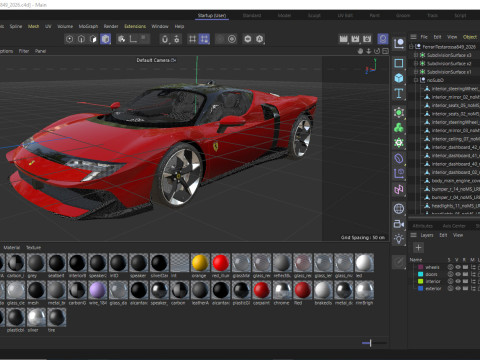Open Object Manager hamburger menu icon
480x360 pixels.
point(413,37)
